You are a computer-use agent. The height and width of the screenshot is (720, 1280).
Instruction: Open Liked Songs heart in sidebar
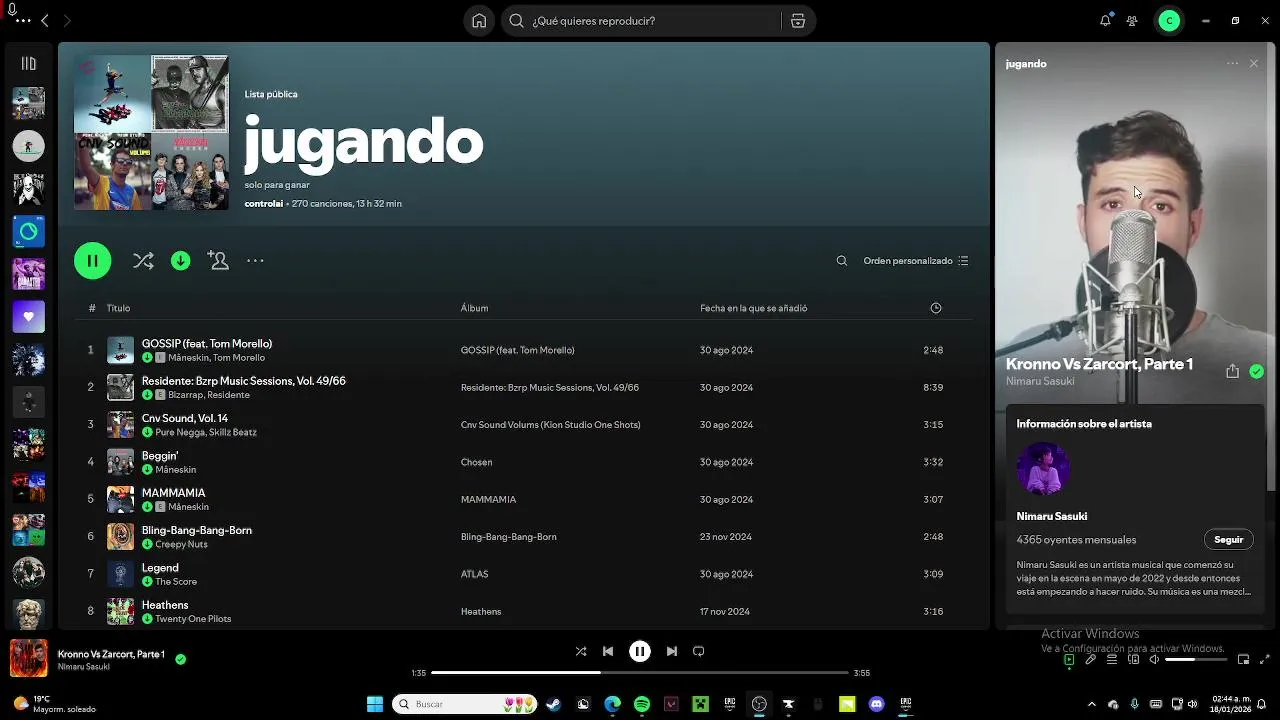[28, 317]
